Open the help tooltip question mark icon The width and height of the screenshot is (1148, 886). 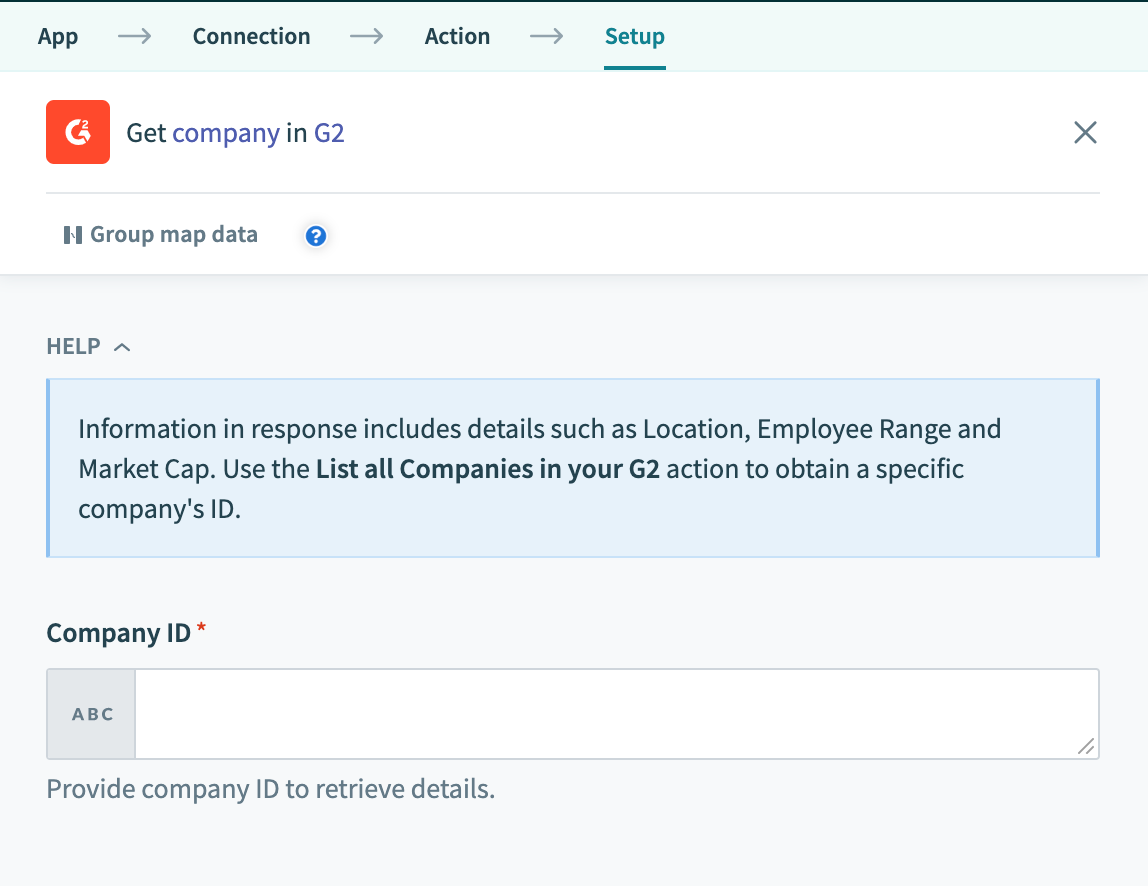[315, 235]
